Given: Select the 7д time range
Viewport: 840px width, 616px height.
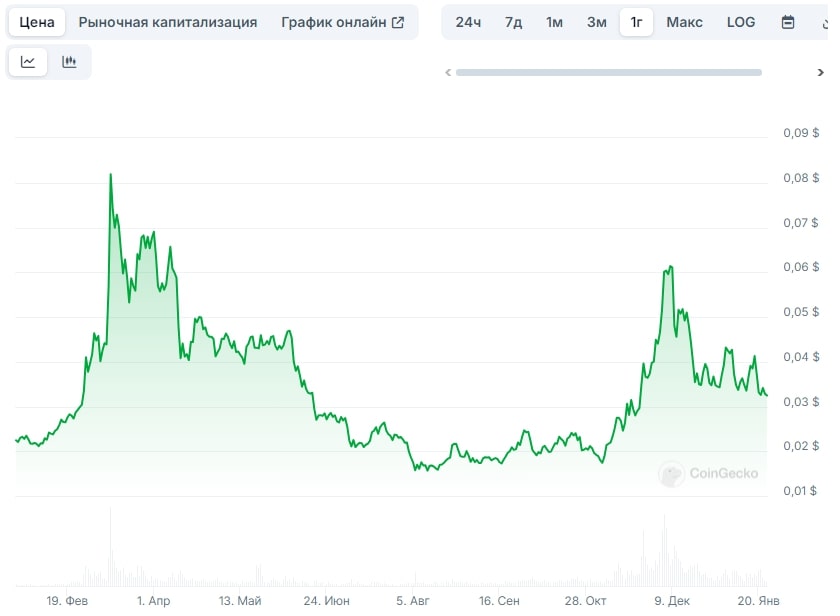Looking at the screenshot, I should 513,22.
